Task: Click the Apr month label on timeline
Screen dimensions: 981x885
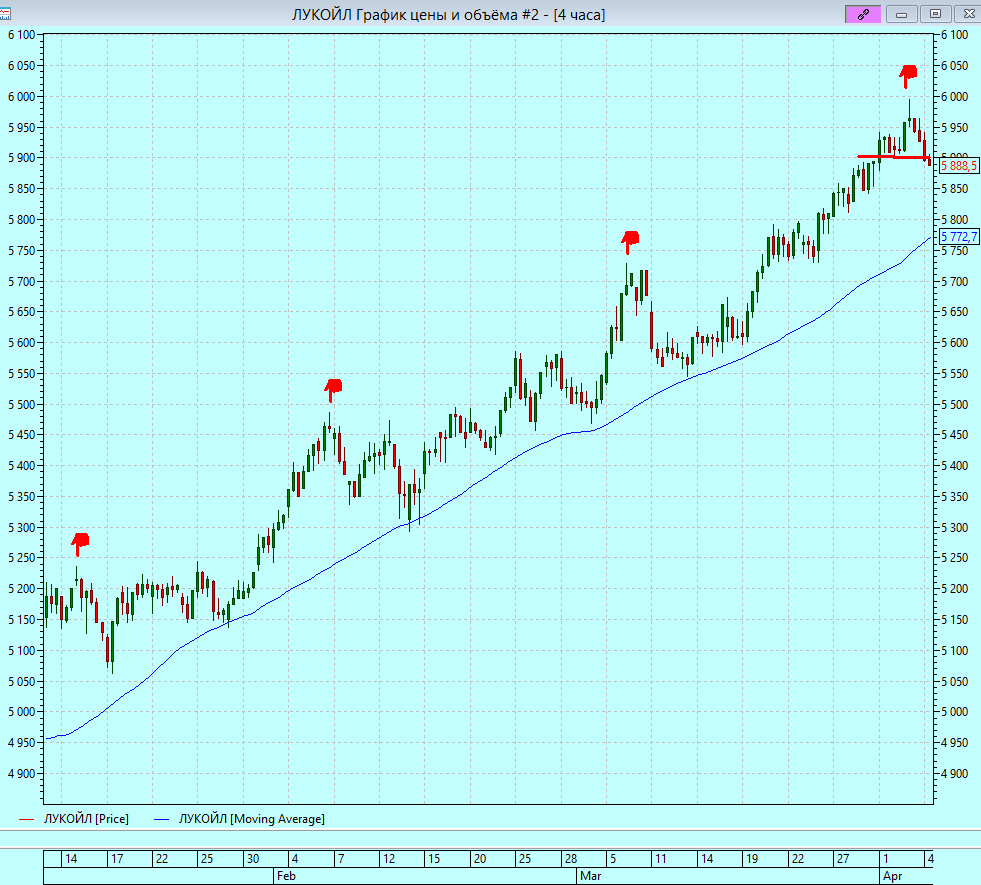Action: [892, 876]
